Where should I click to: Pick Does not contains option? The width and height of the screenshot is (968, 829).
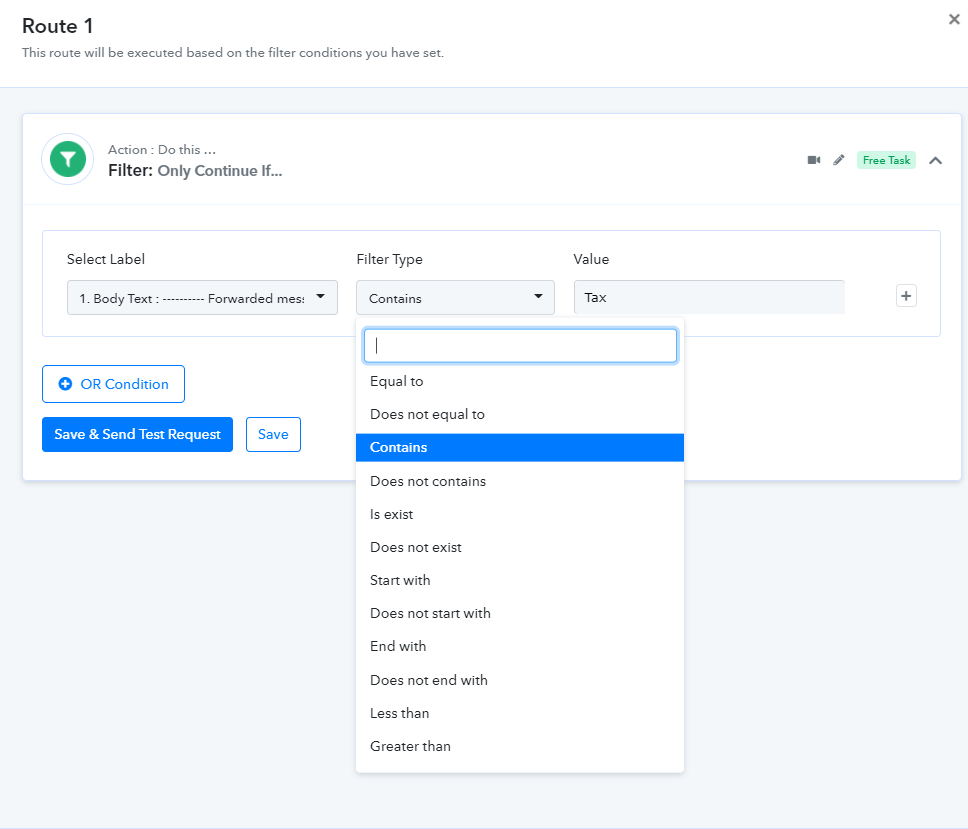point(520,481)
